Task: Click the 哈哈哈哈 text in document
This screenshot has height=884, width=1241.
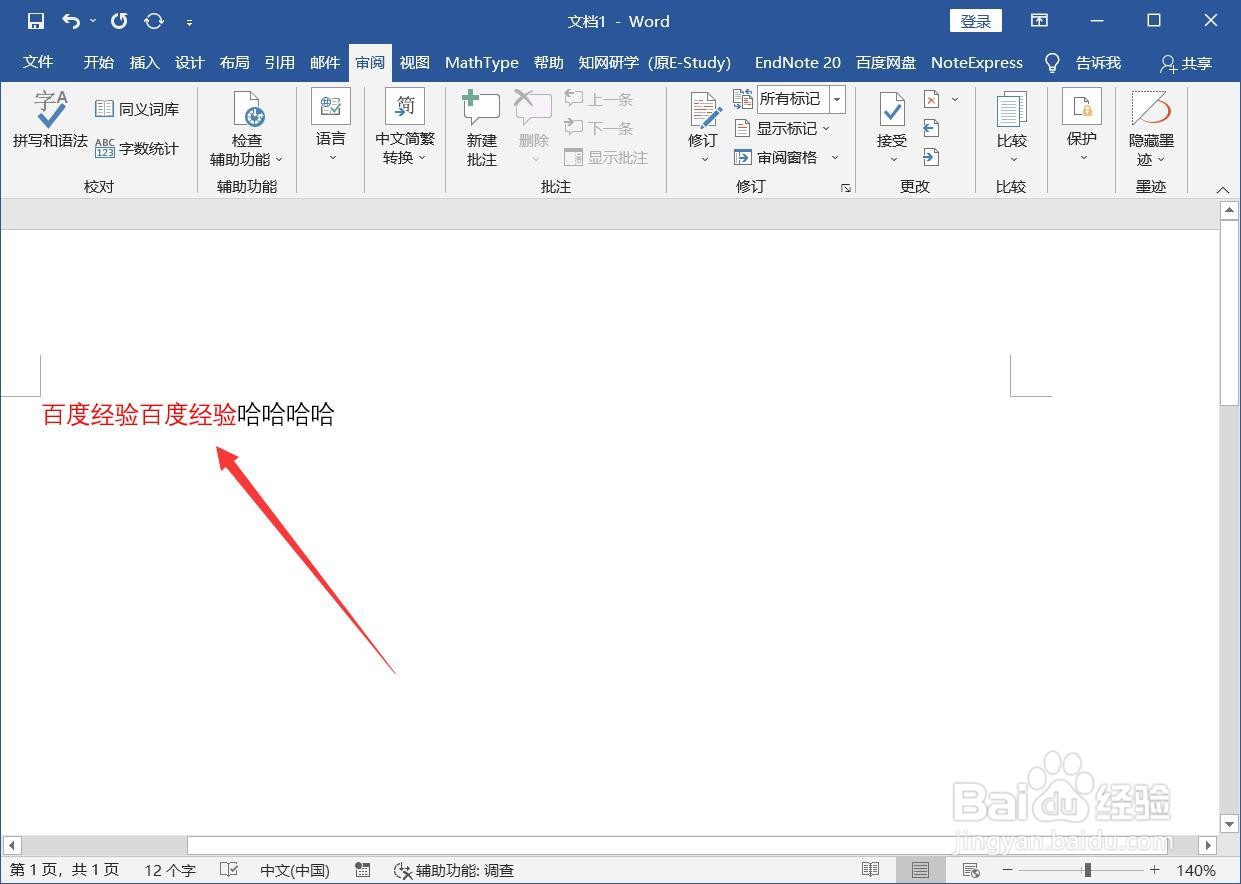Action: (286, 415)
